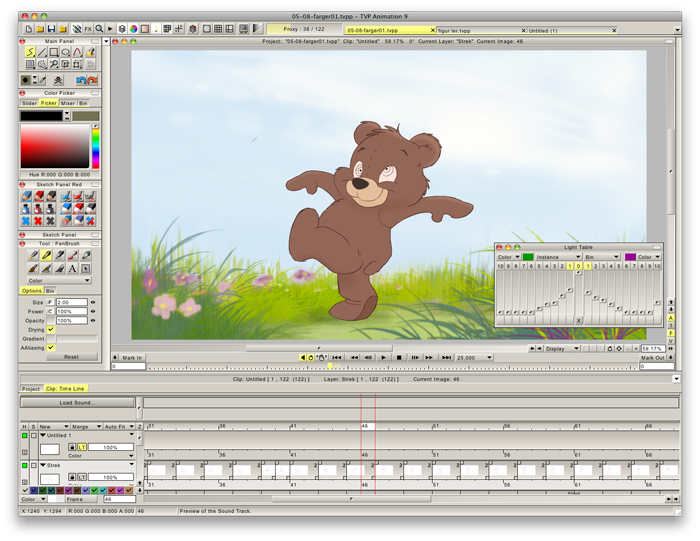Switch to the Project tab

31,389
